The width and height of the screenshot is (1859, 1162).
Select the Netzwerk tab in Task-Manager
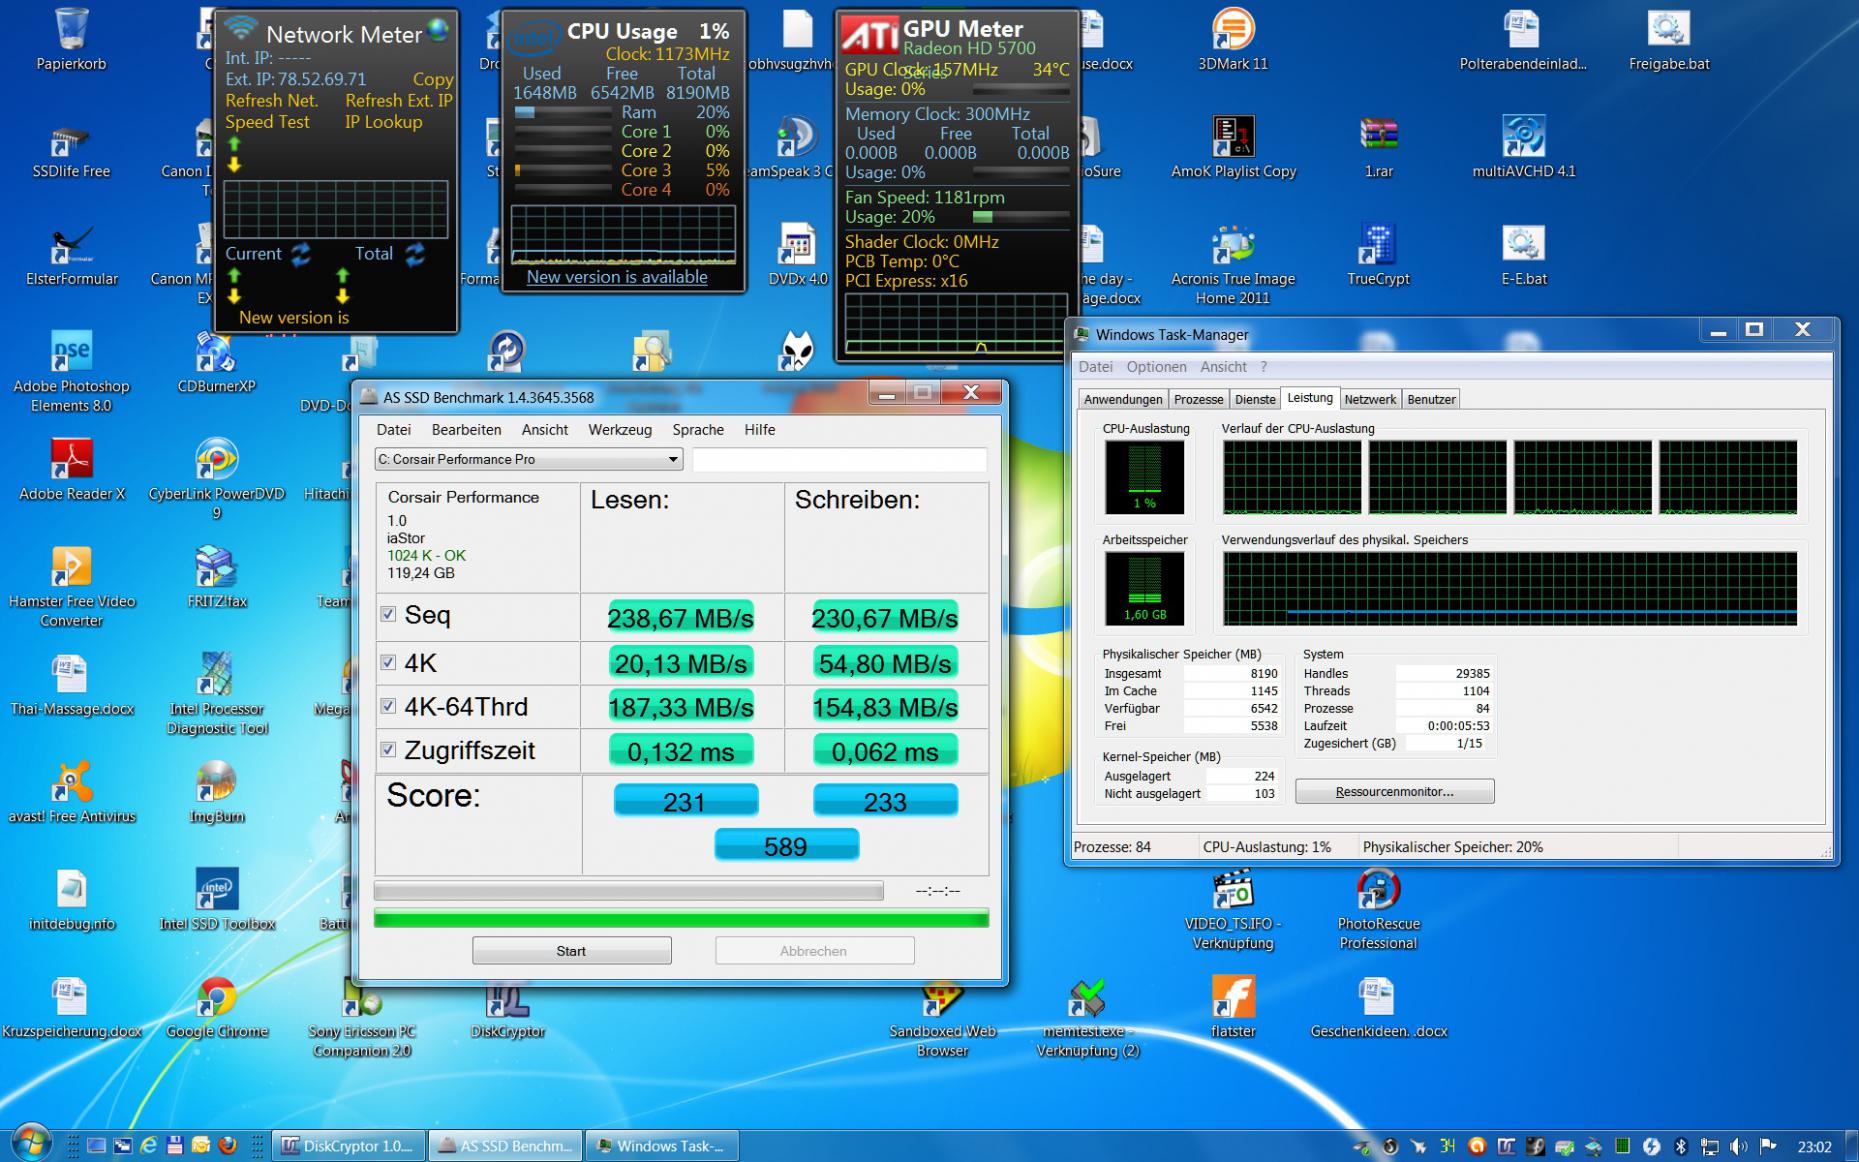(1369, 399)
